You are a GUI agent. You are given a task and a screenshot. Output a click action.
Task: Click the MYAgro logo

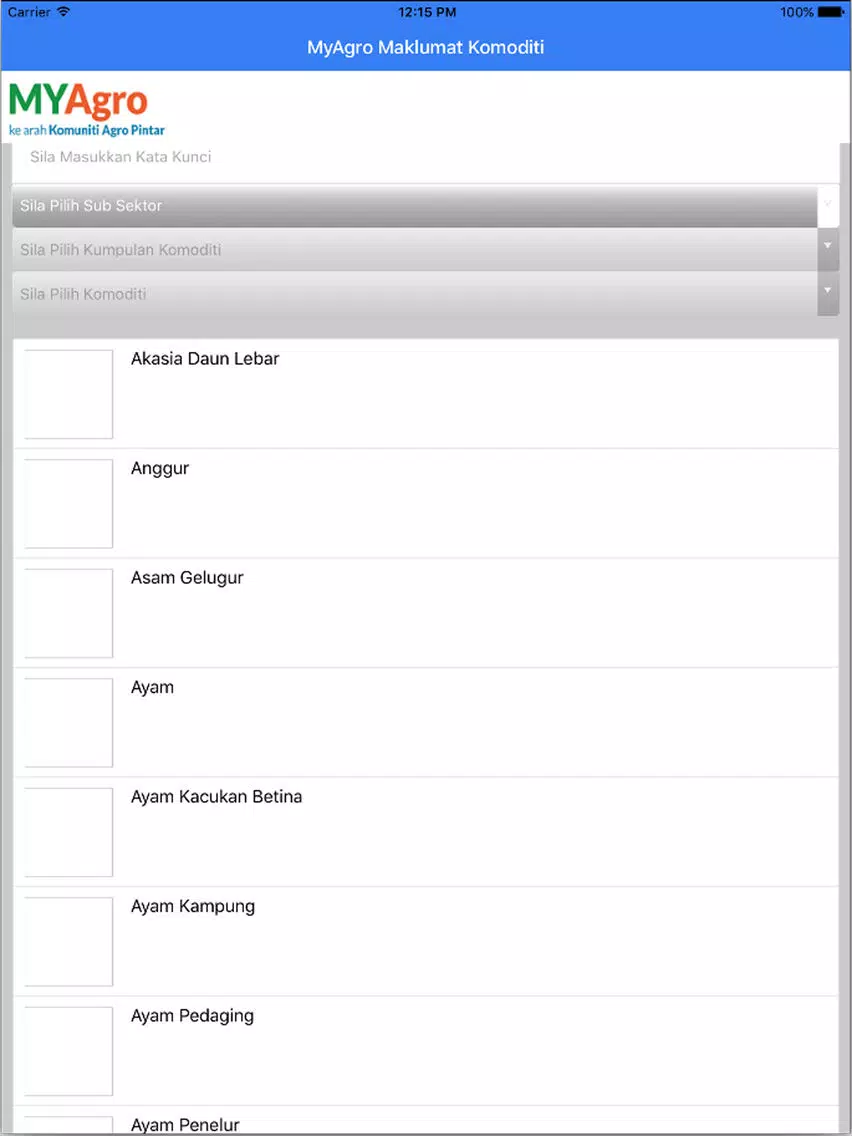point(86,110)
